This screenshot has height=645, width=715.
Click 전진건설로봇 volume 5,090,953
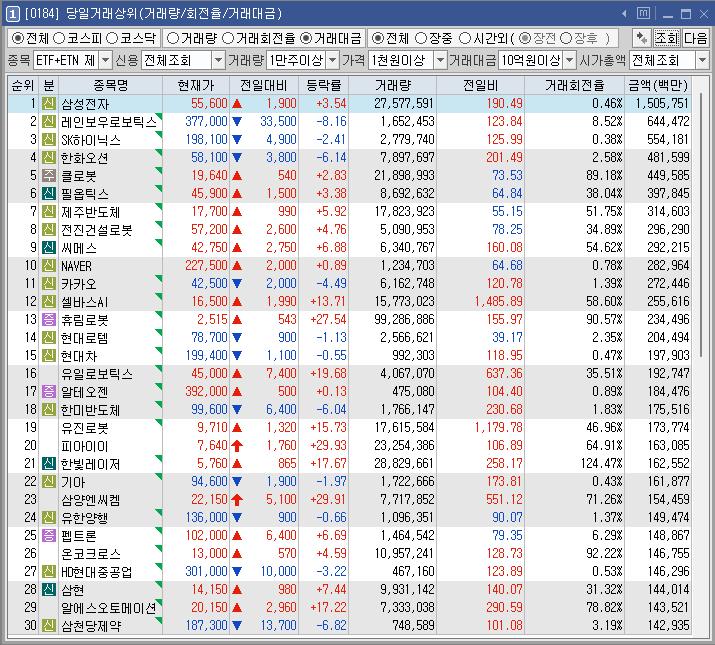coord(407,229)
